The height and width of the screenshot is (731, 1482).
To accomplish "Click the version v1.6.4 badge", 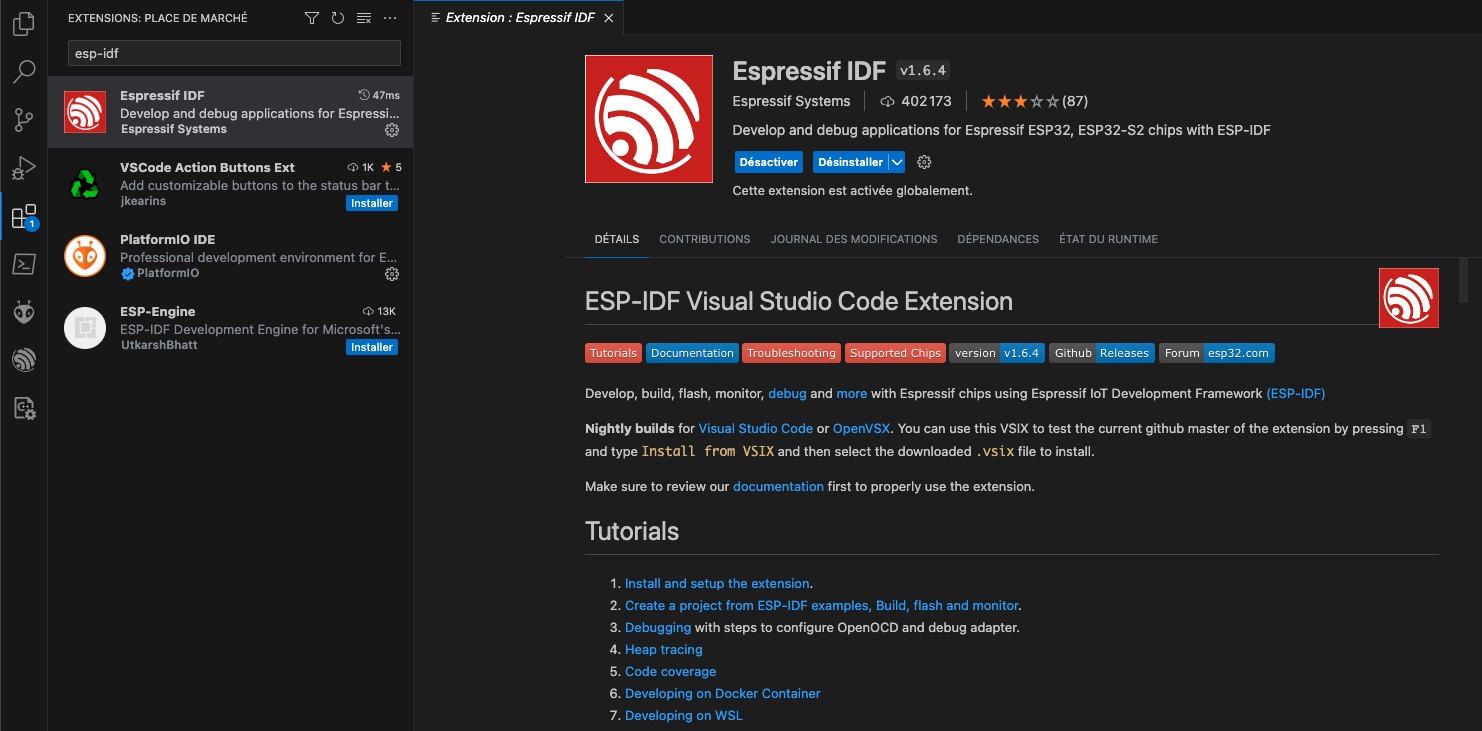I will click(x=997, y=353).
